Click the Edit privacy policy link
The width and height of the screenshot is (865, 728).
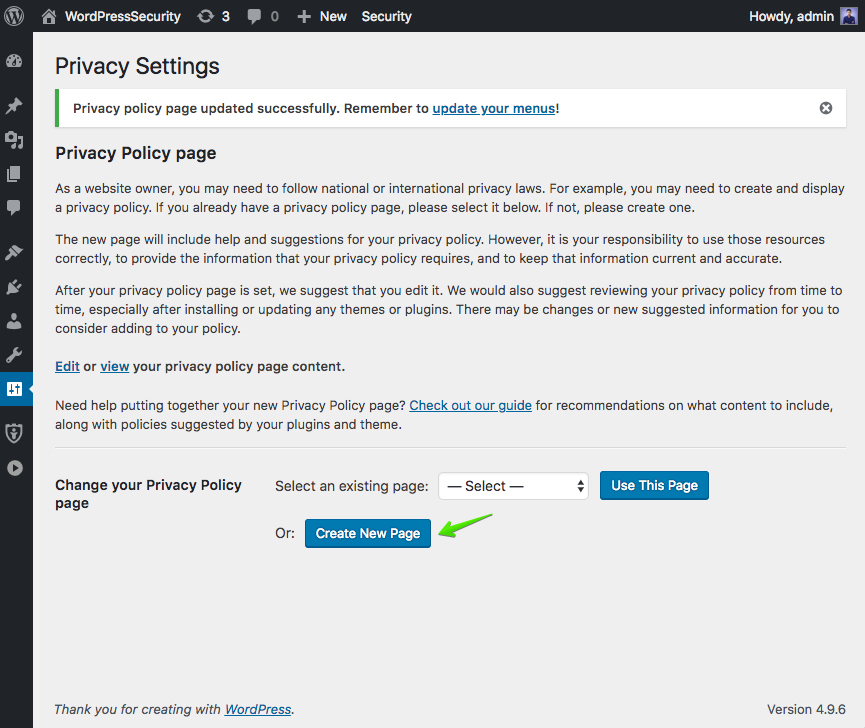coord(67,367)
